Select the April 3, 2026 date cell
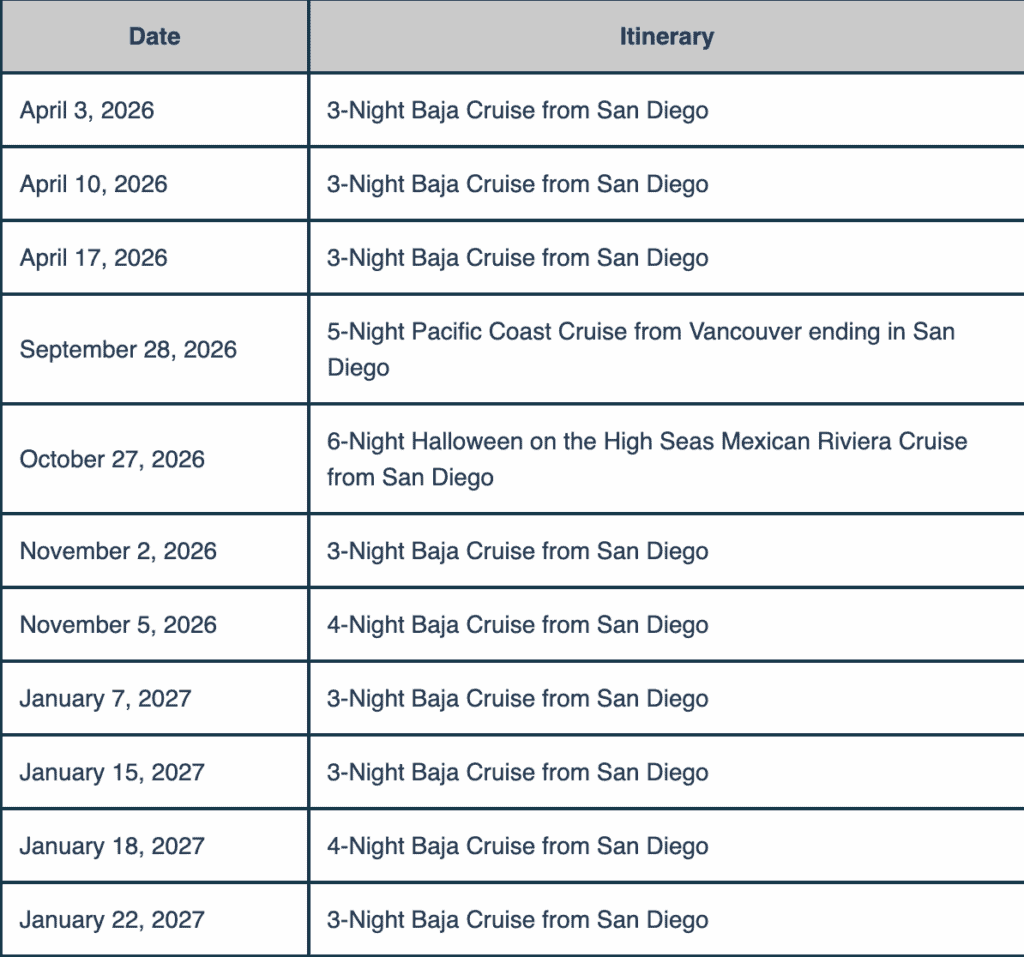 pos(87,110)
